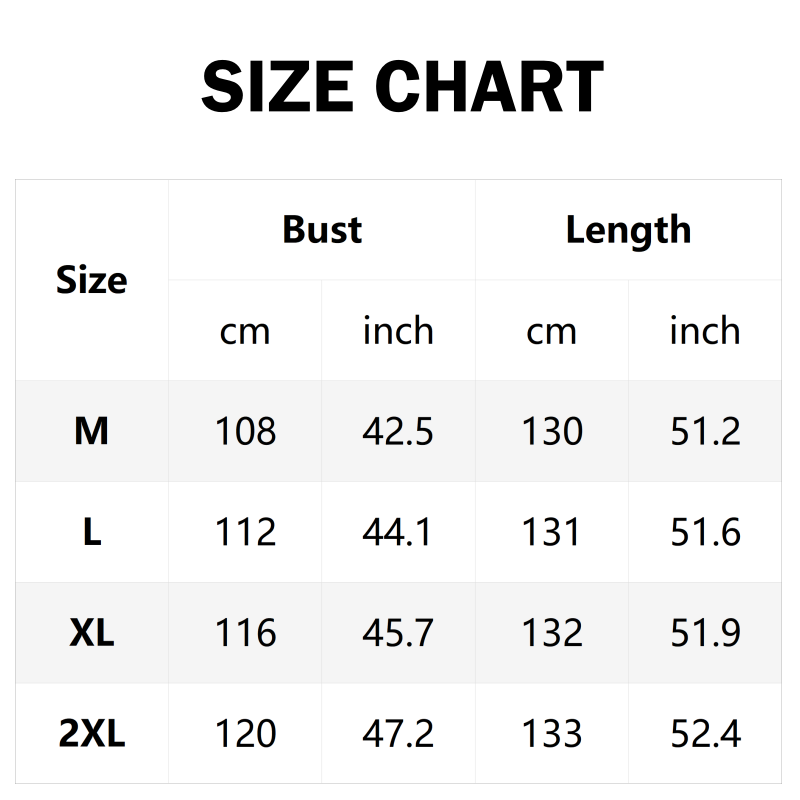Select the L size row label
Screen dimensions: 800x800
[x=91, y=532]
